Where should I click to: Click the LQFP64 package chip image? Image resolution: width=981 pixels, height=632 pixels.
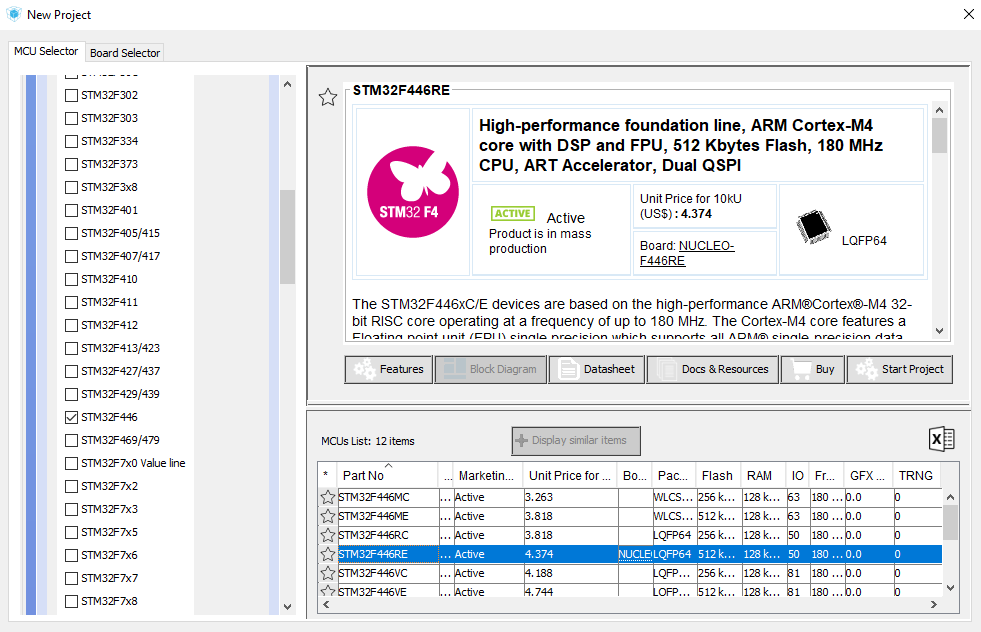[813, 227]
